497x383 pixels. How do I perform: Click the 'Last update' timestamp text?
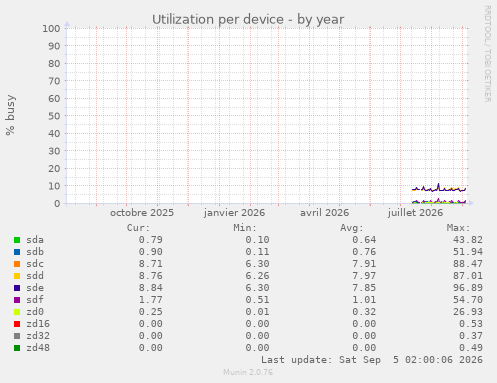tap(372, 360)
